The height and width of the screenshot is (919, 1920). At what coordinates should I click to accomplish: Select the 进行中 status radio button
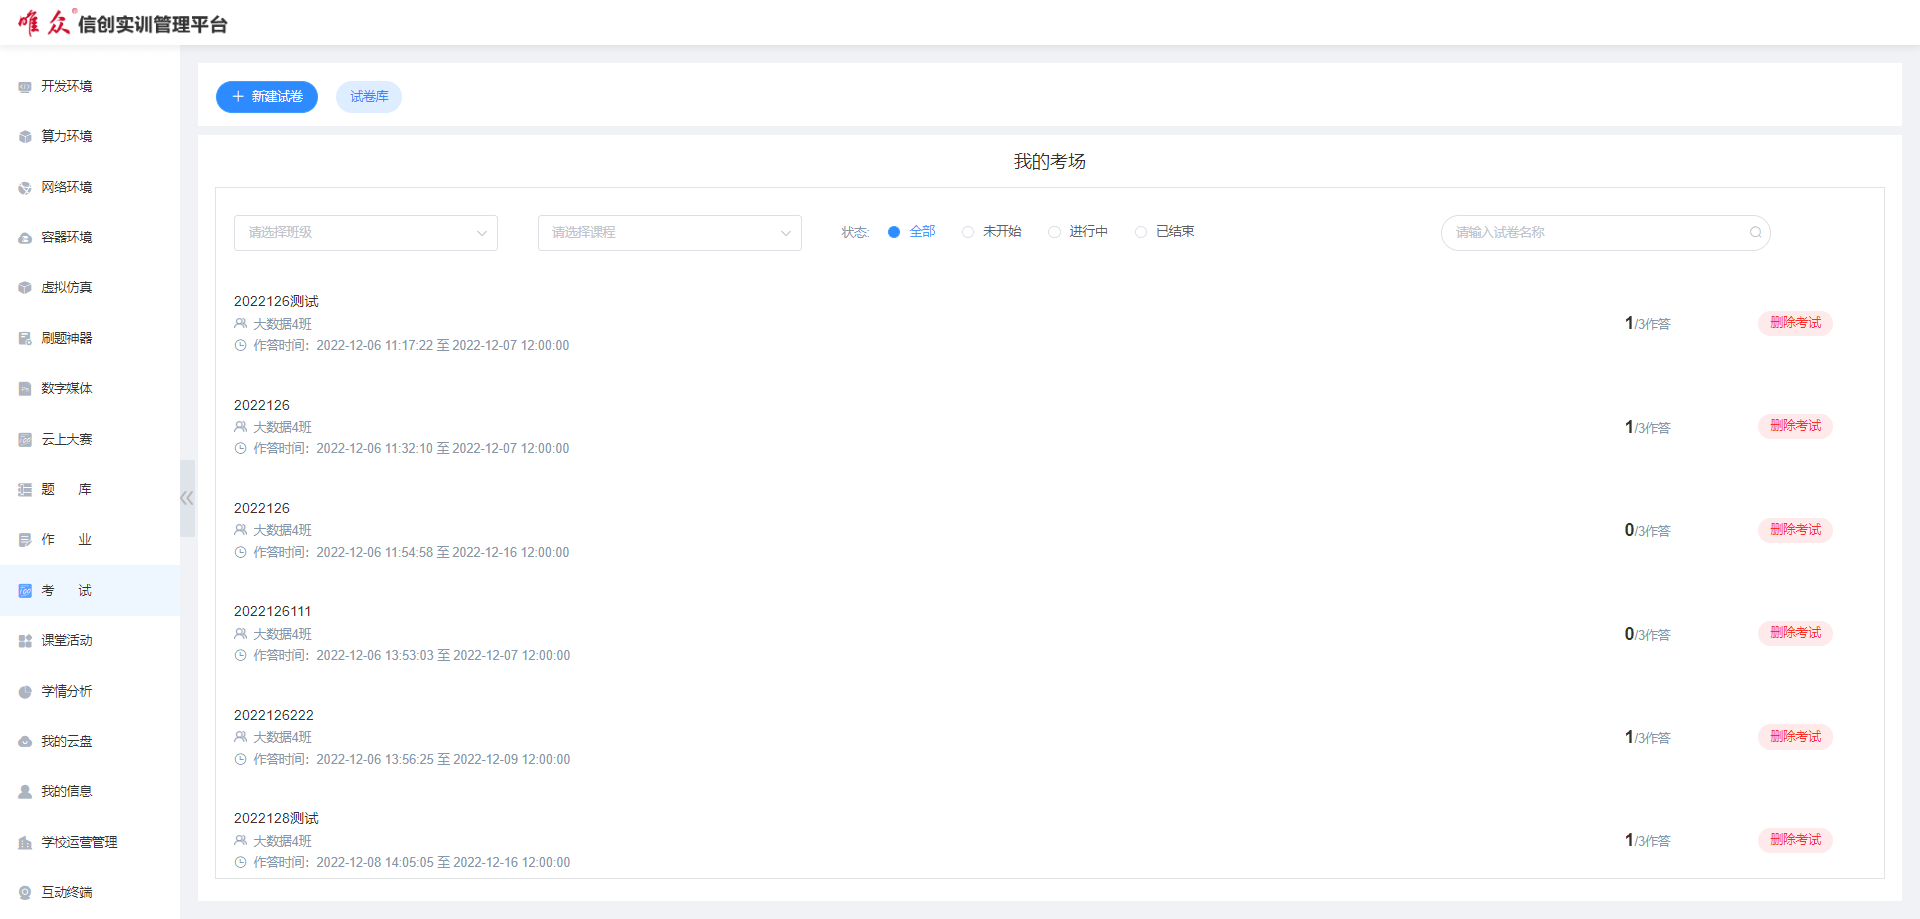click(1054, 232)
